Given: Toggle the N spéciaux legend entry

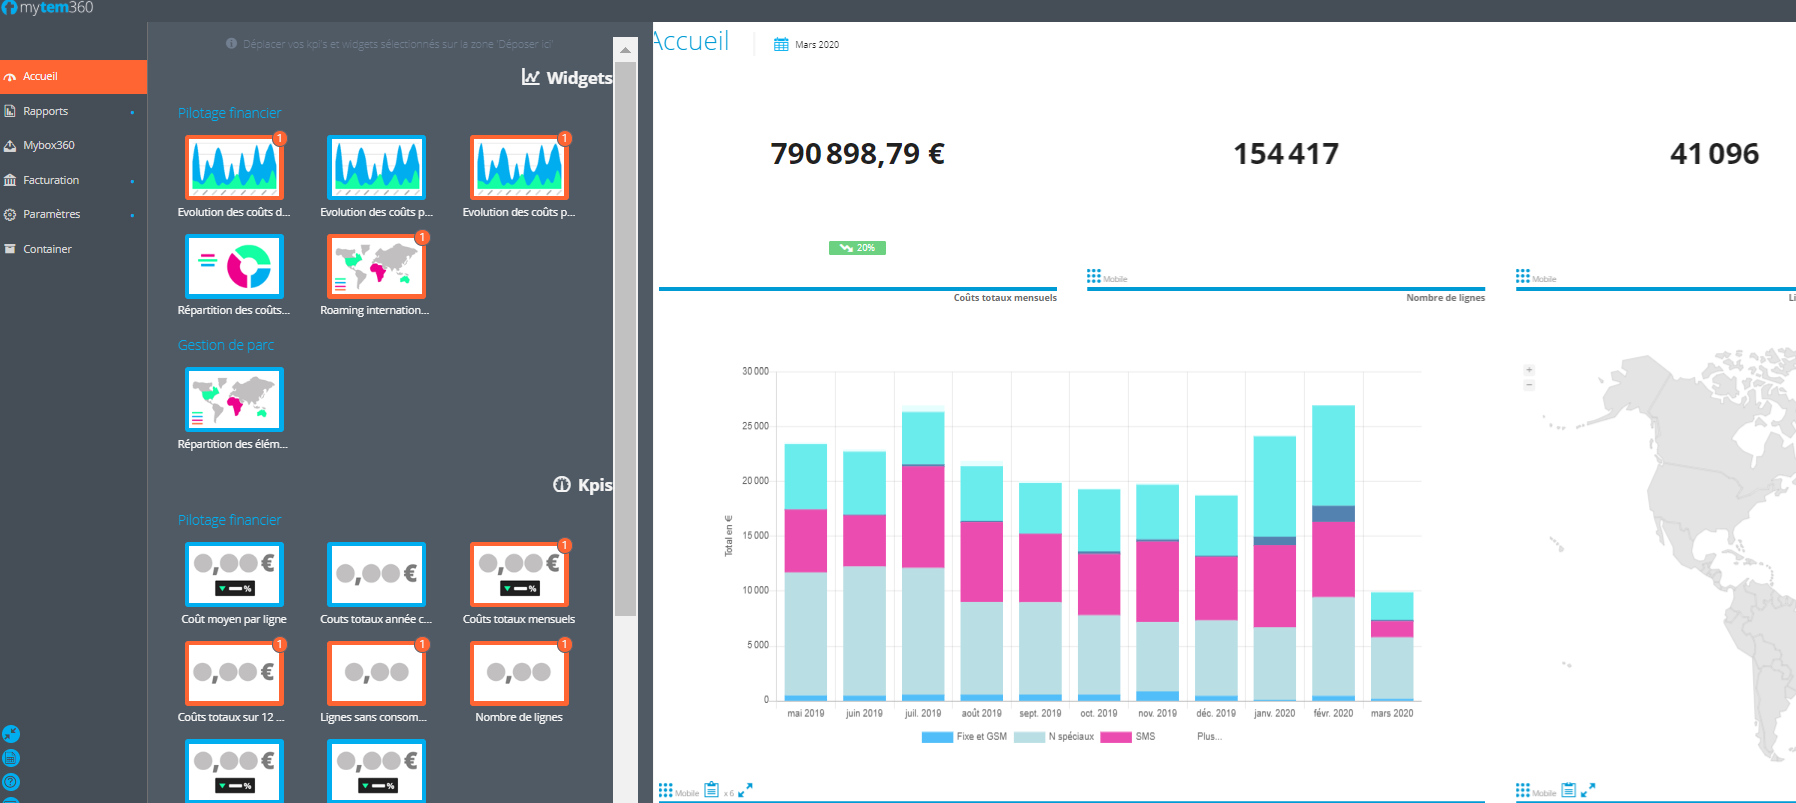Looking at the screenshot, I should [1054, 737].
